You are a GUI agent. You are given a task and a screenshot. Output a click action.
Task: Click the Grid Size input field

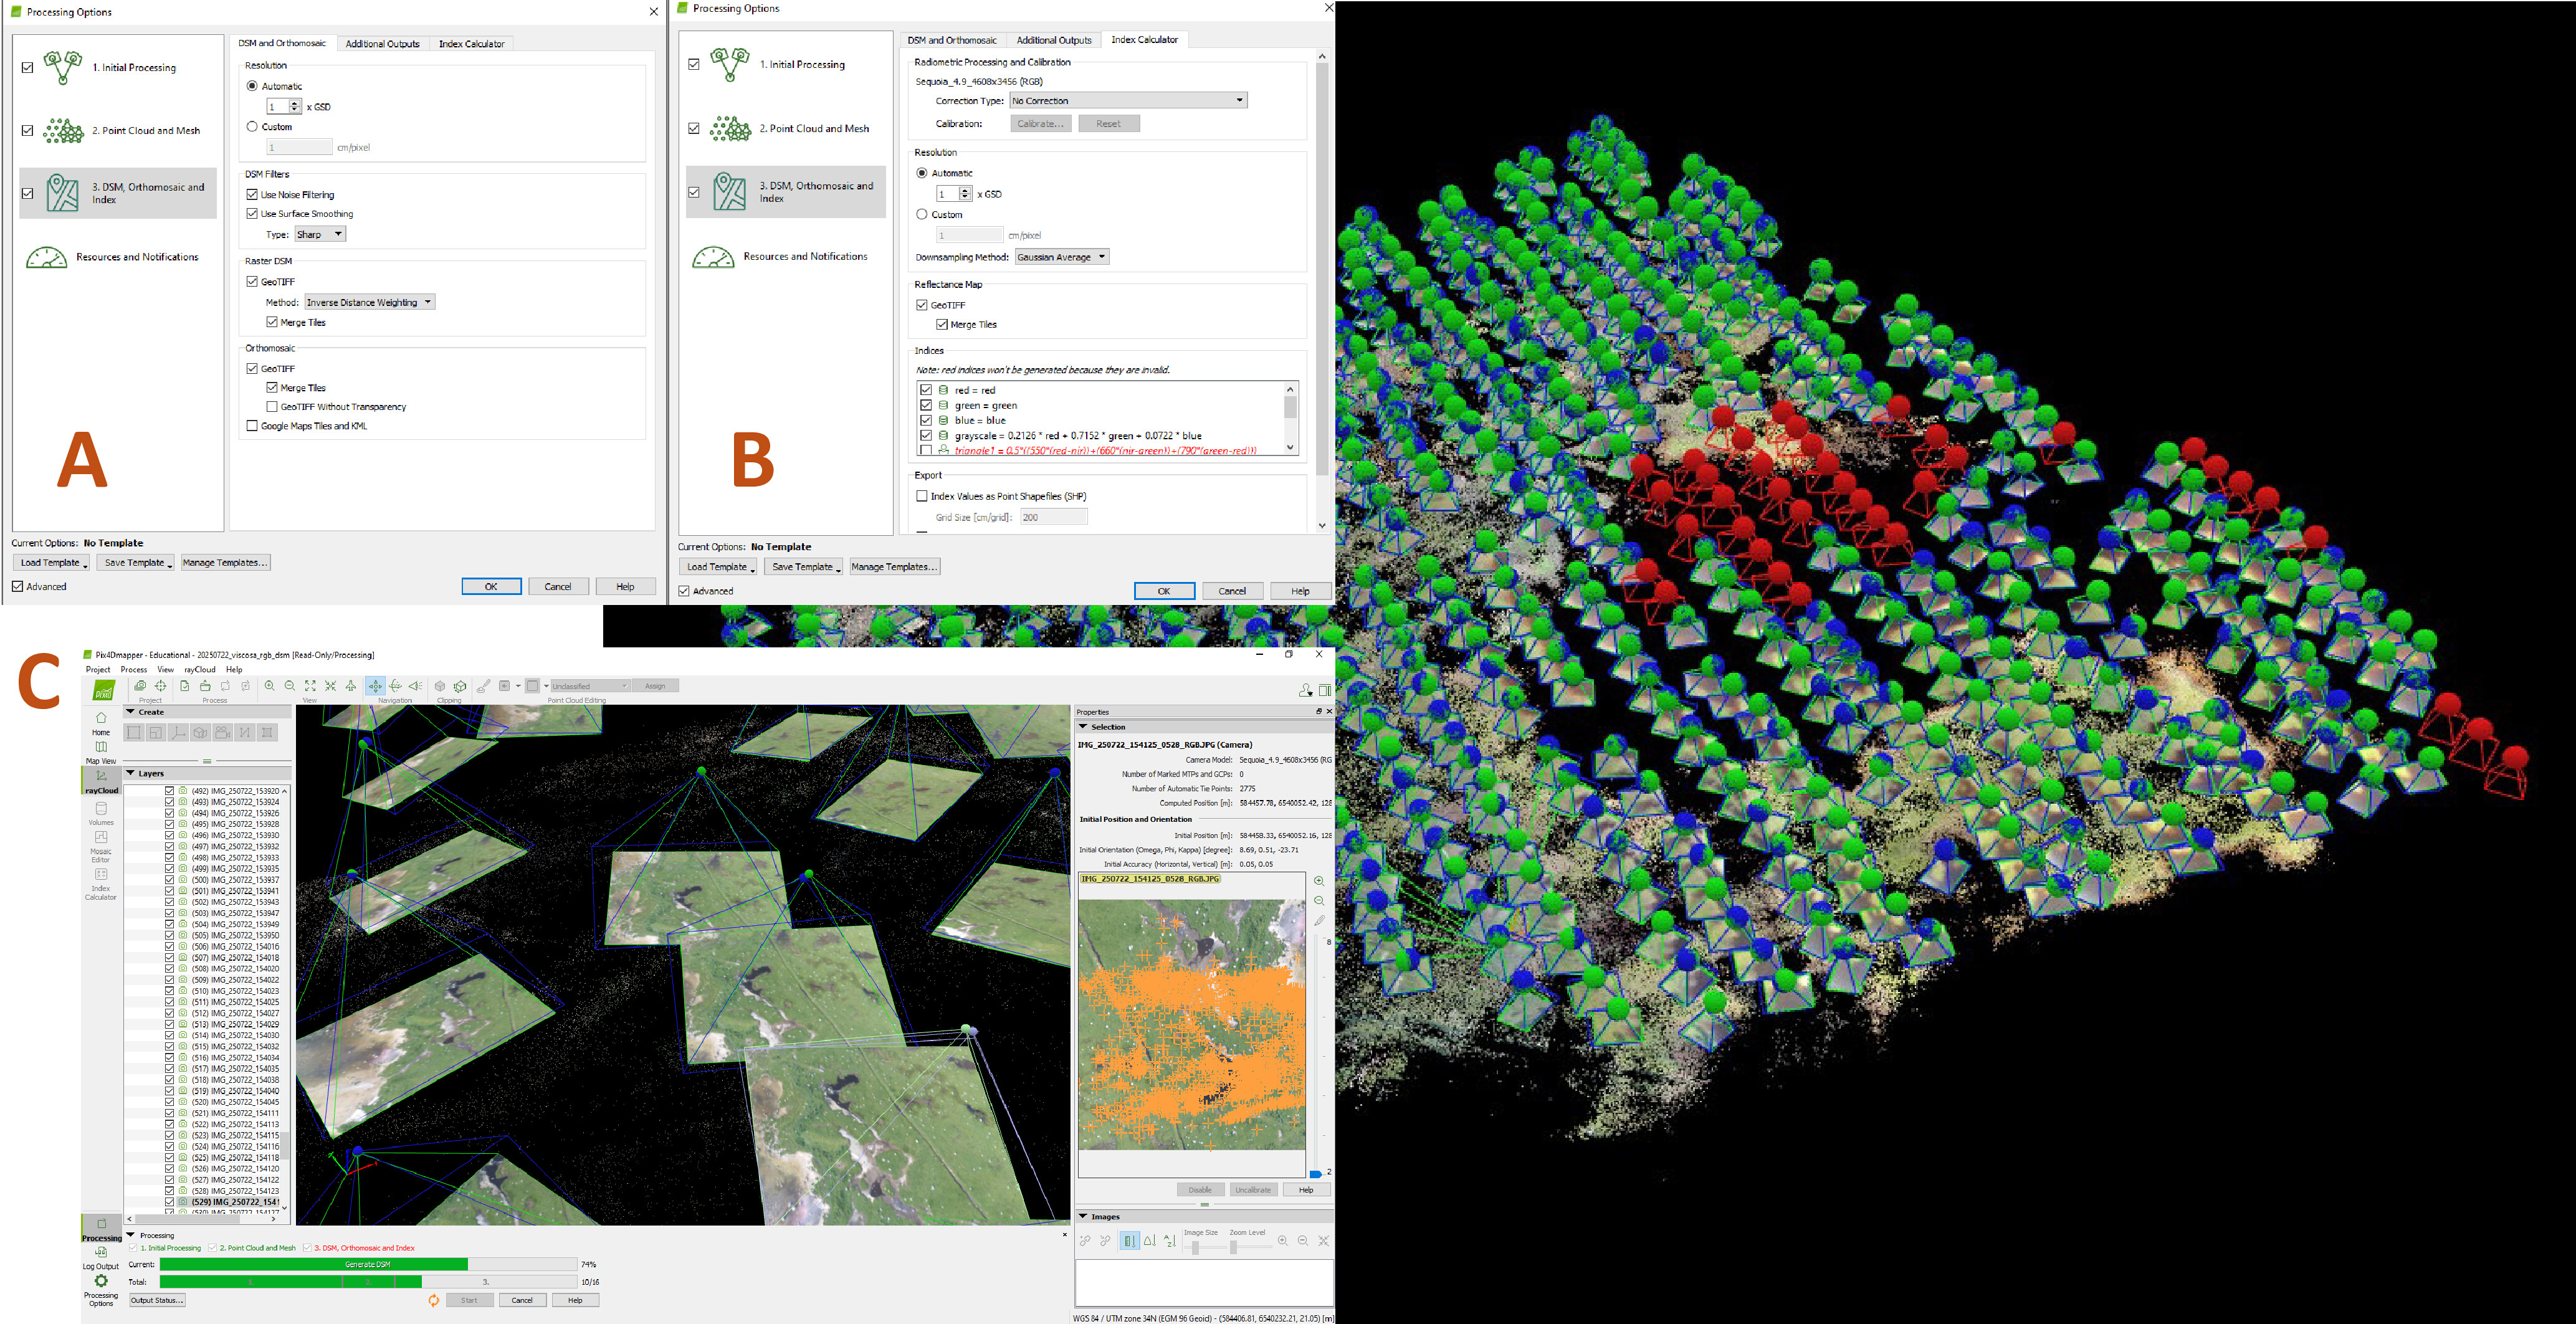(x=1054, y=517)
